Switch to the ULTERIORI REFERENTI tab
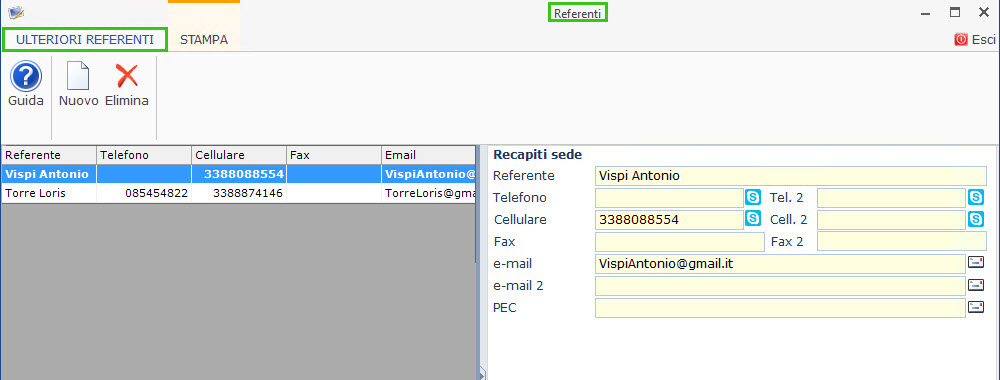The image size is (1000, 380). coord(85,40)
